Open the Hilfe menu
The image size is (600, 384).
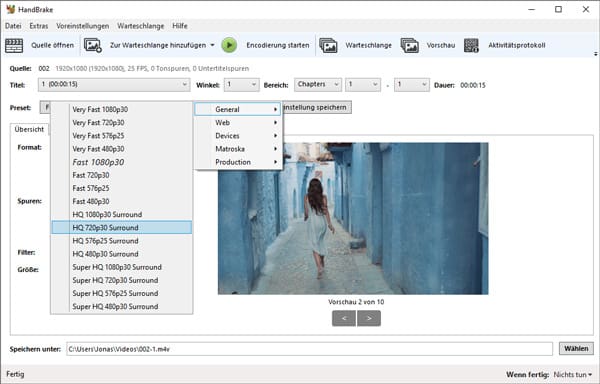tap(179, 26)
